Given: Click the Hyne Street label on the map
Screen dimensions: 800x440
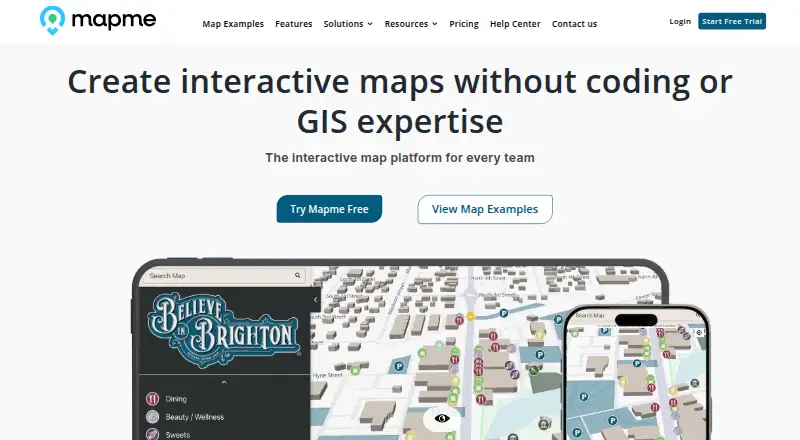Looking at the screenshot, I should coord(328,375).
